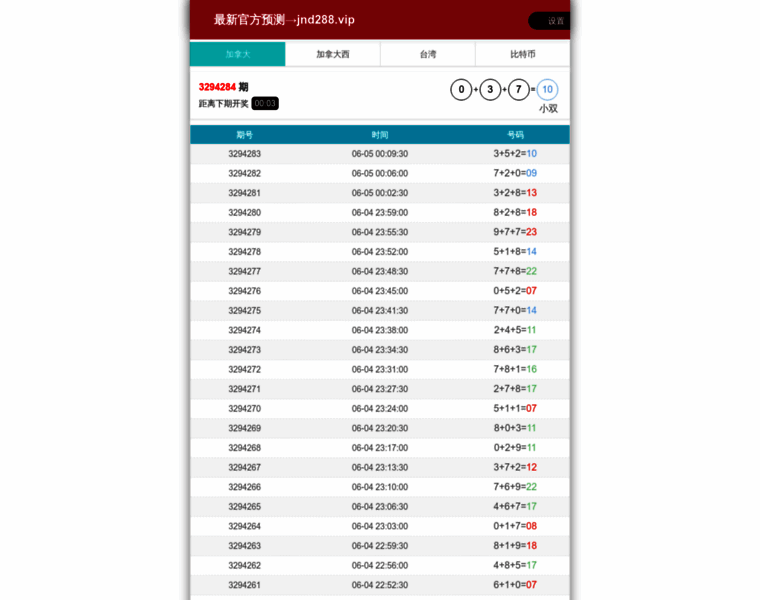Image resolution: width=760 pixels, height=600 pixels.
Task: Select period row 3294280
Action: pyautogui.click(x=380, y=213)
